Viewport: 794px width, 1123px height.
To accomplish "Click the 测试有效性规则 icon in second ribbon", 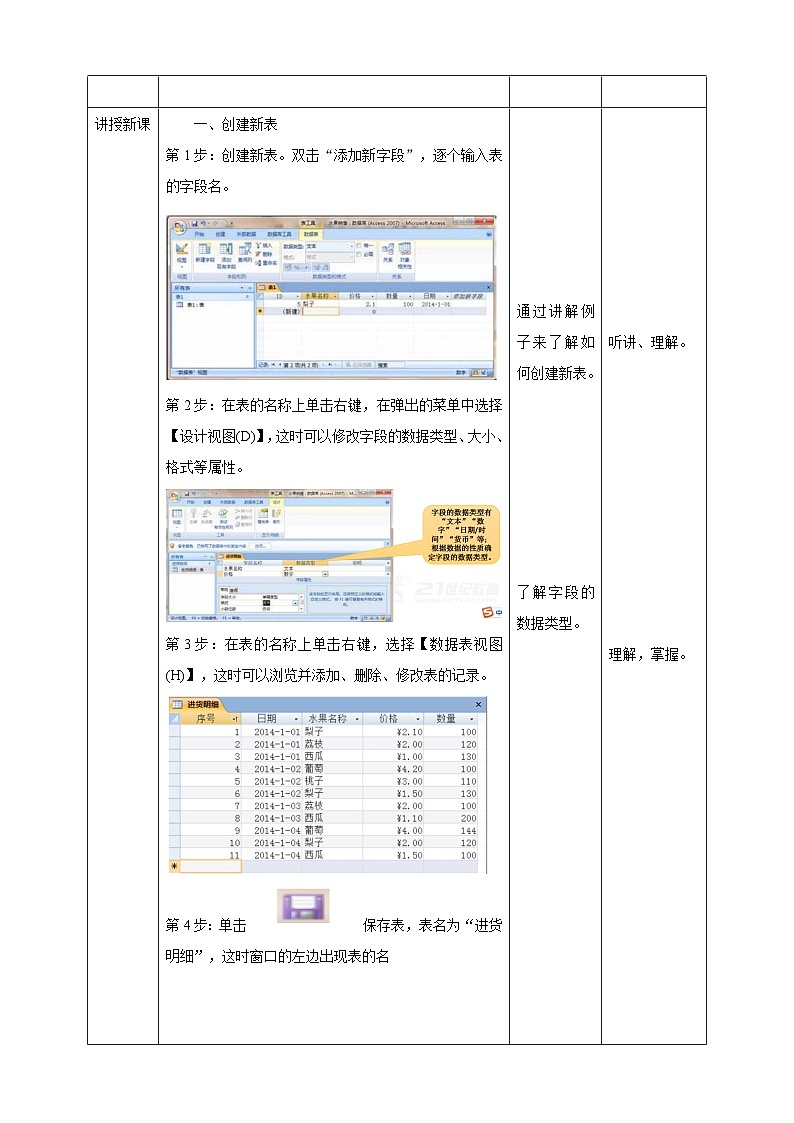I will click(x=223, y=514).
